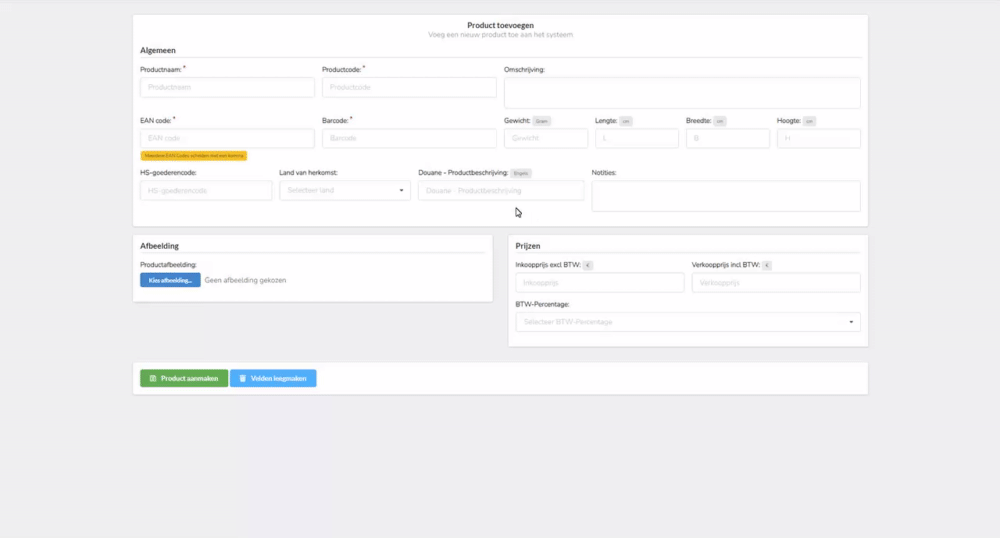Image resolution: width=1000 pixels, height=538 pixels.
Task: Click the cm badge next to Lengte
Action: tap(626, 121)
